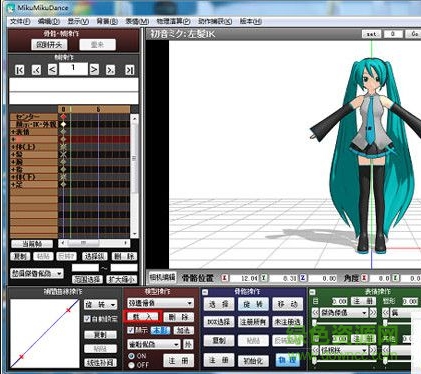Click the 初始化 button in bone panel
This screenshot has height=374, width=421.
[x=253, y=360]
